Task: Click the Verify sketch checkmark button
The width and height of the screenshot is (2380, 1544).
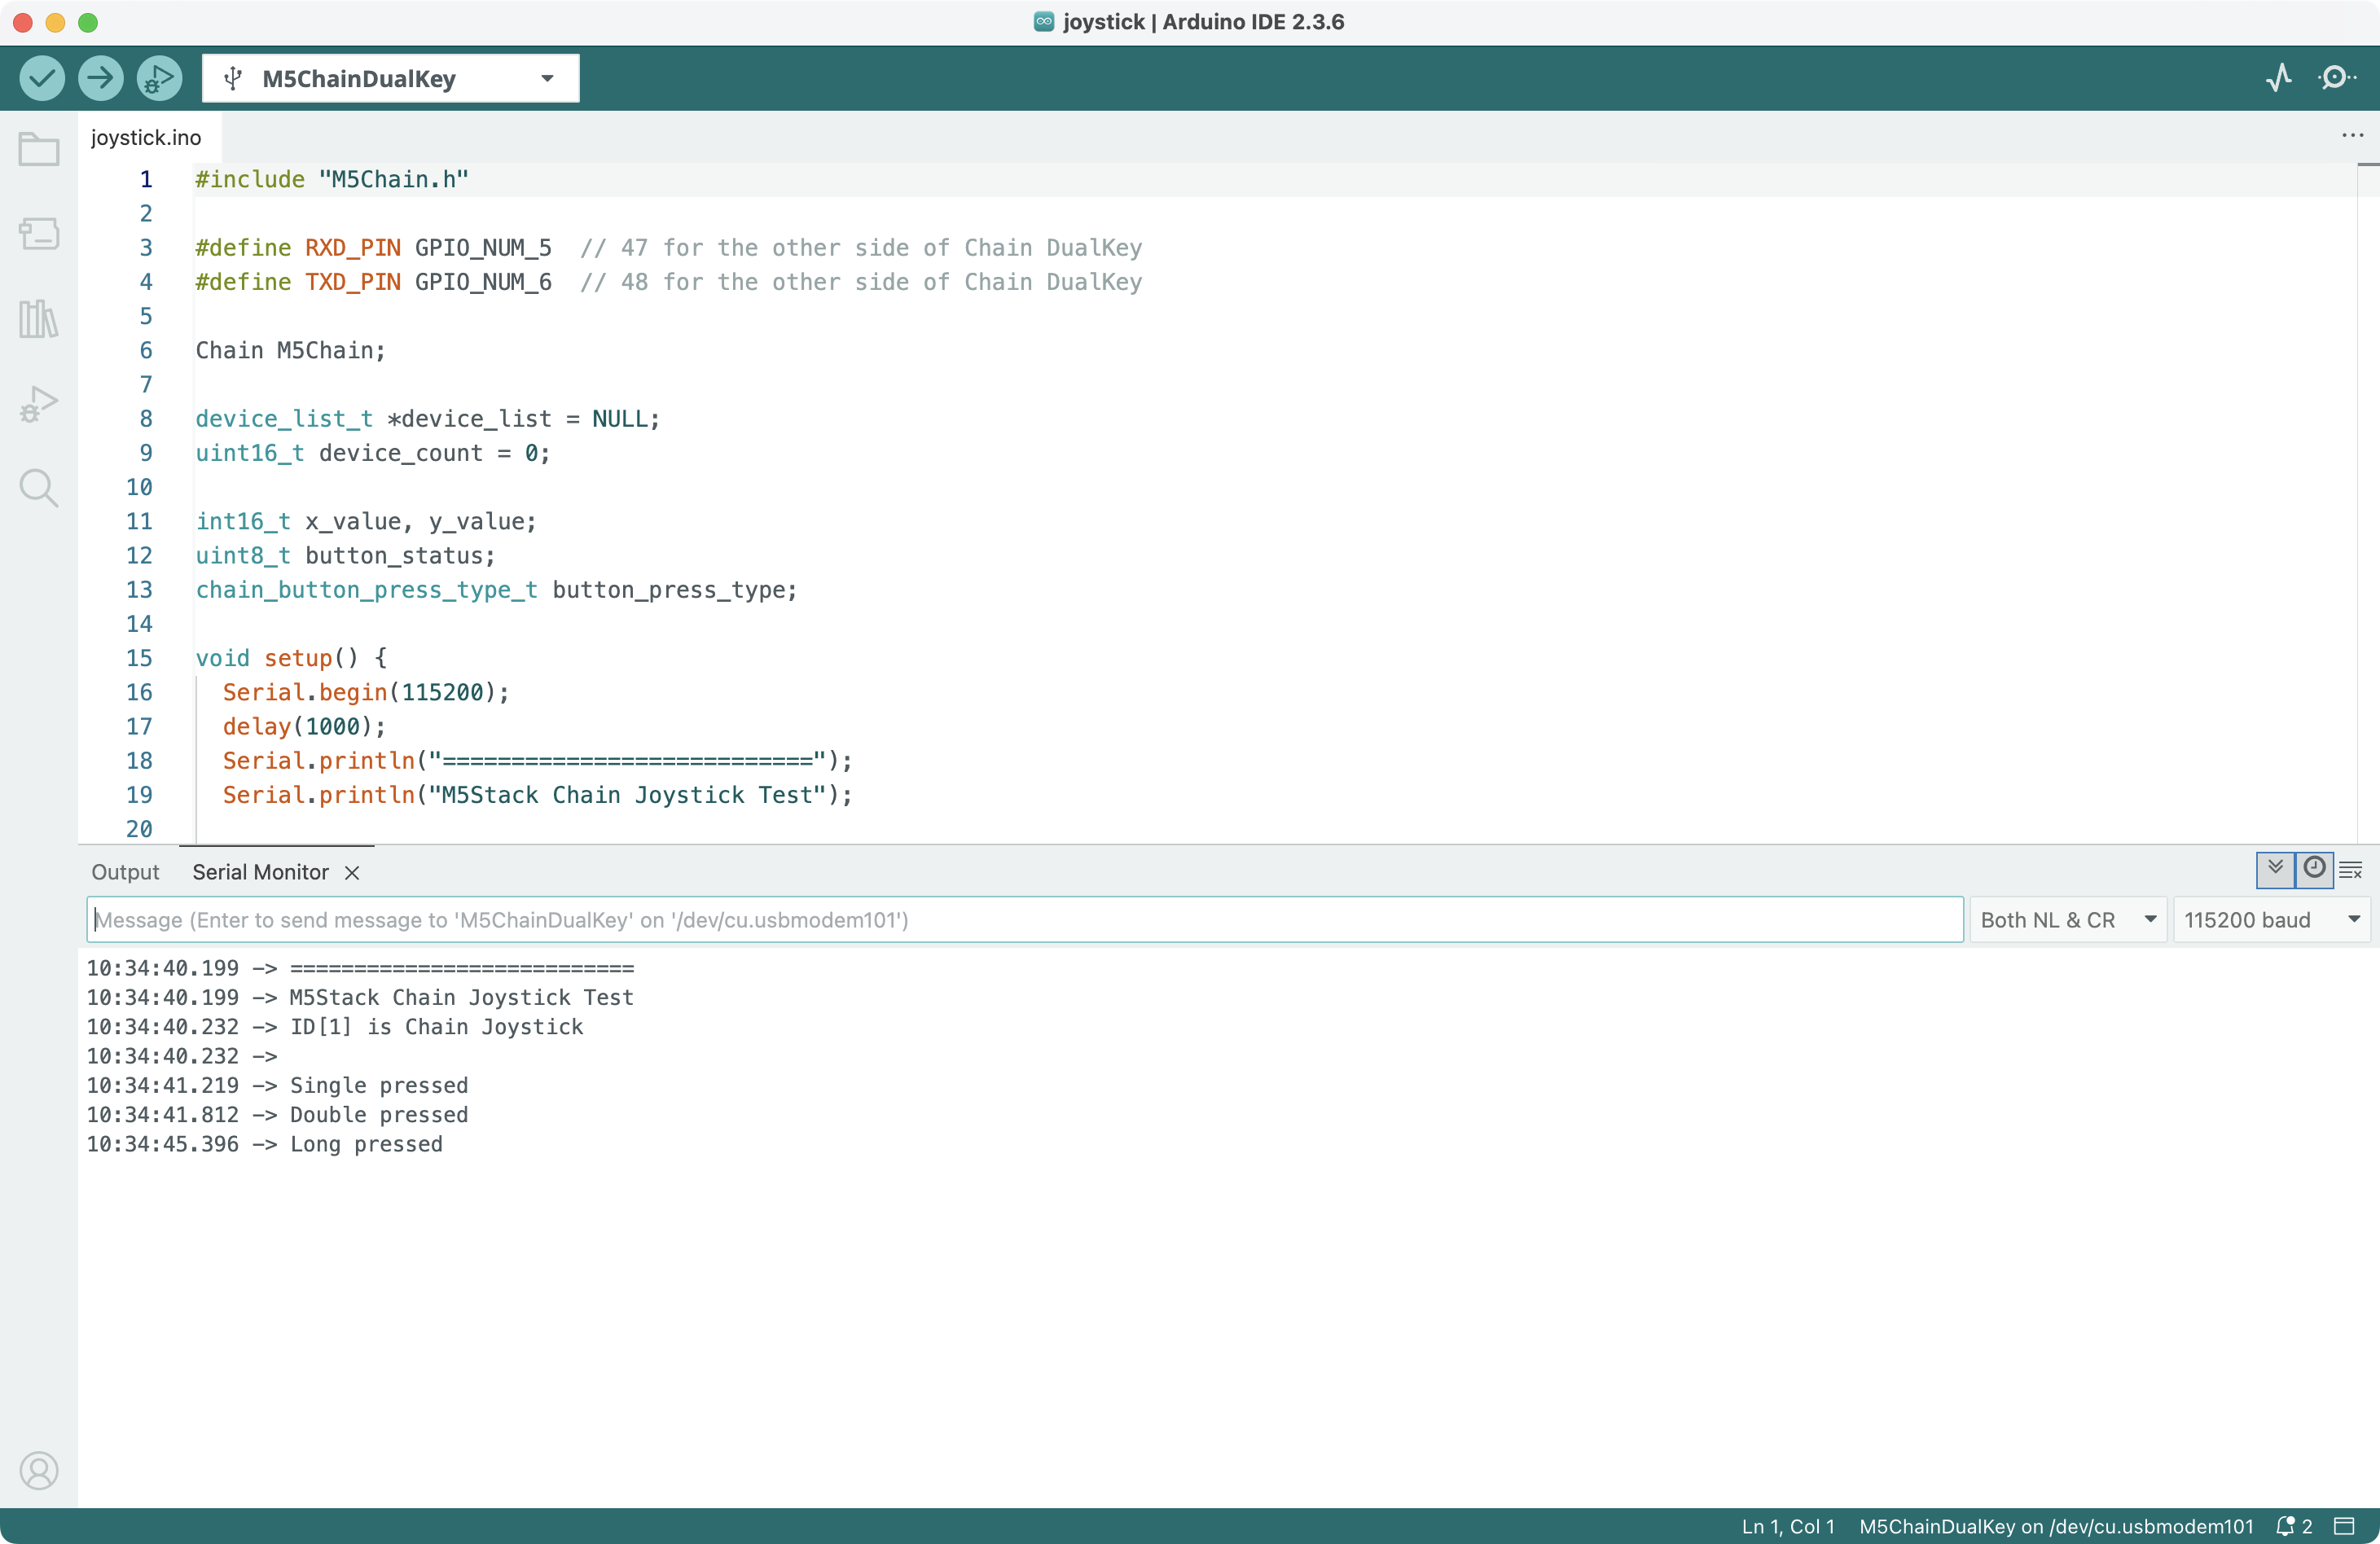Action: (x=42, y=78)
